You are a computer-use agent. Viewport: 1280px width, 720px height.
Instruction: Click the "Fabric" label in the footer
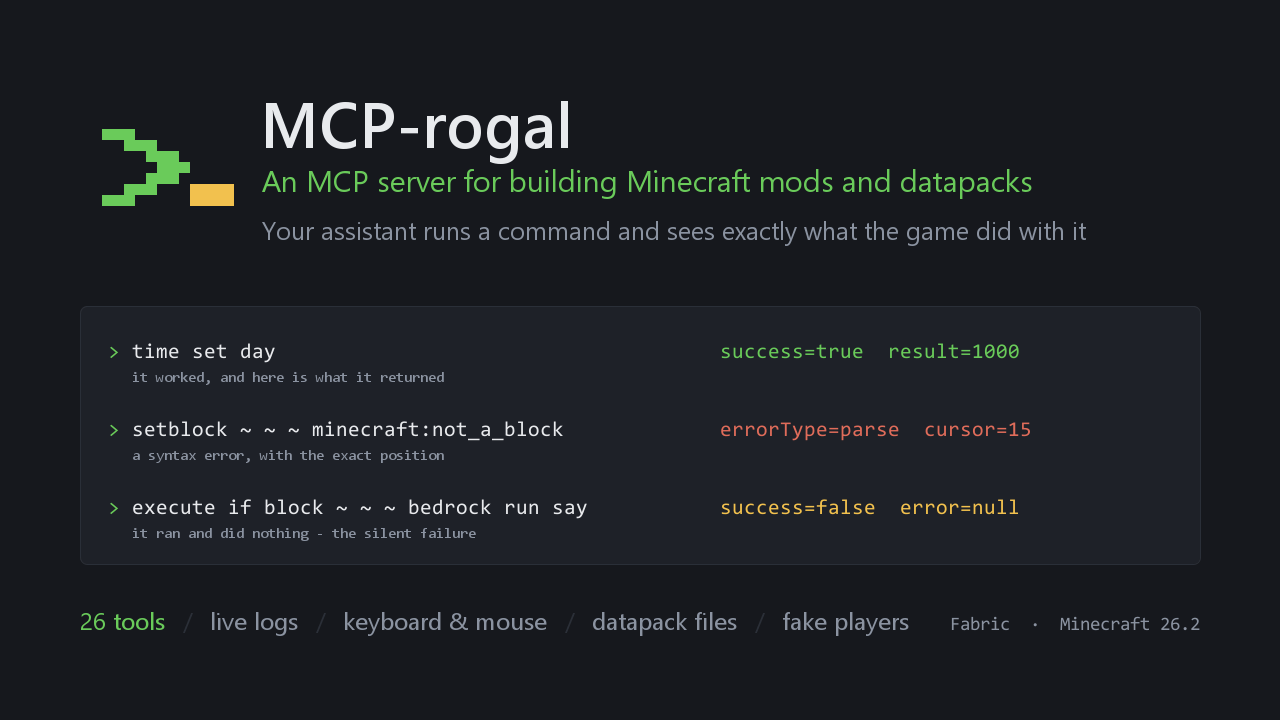980,624
